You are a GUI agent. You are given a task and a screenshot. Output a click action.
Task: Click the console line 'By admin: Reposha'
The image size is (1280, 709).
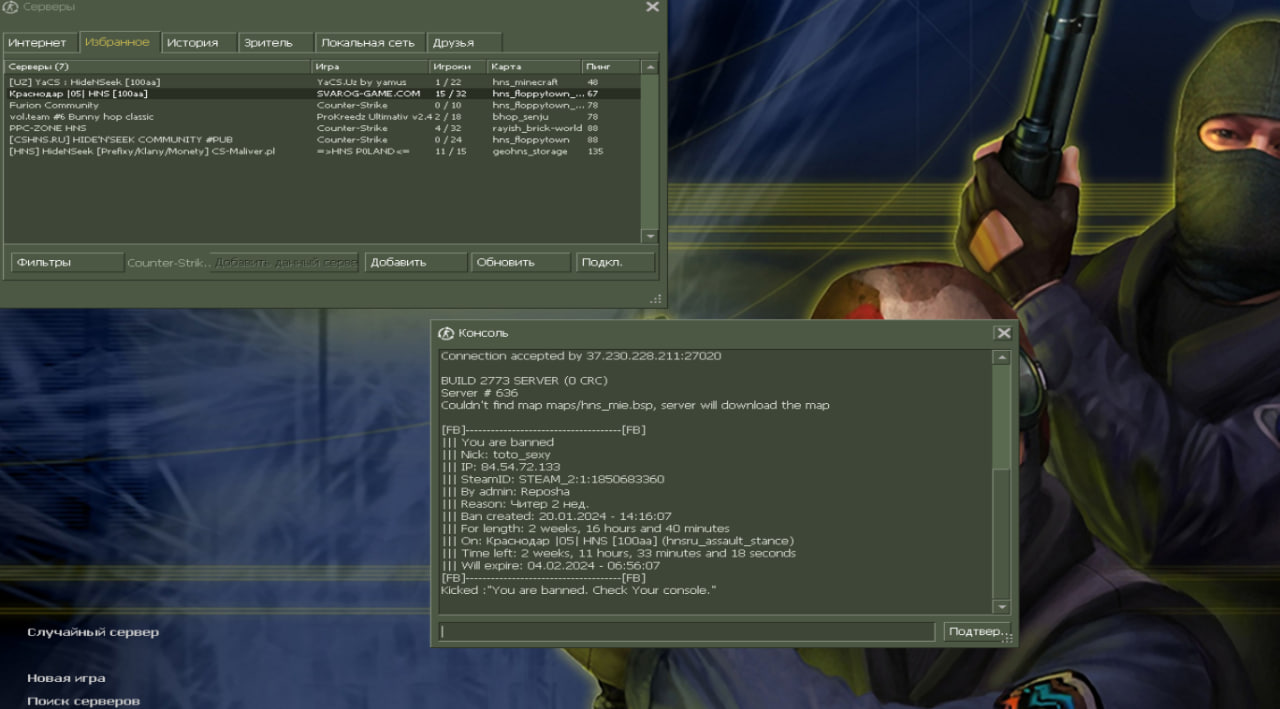(x=505, y=491)
